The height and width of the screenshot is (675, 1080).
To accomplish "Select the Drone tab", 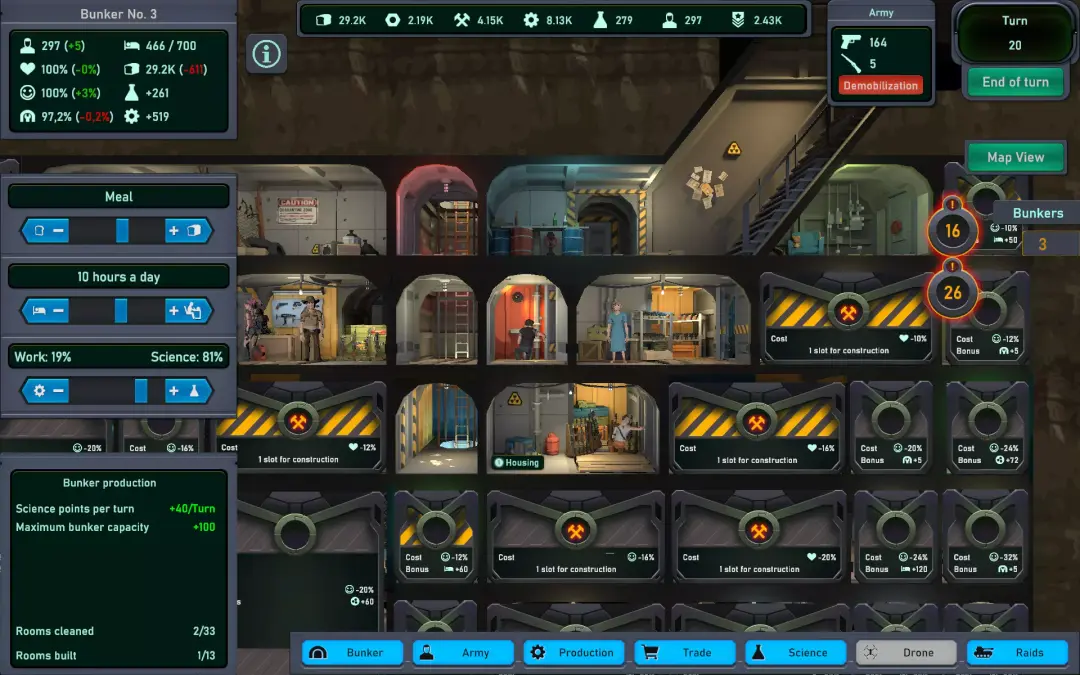I will point(906,652).
